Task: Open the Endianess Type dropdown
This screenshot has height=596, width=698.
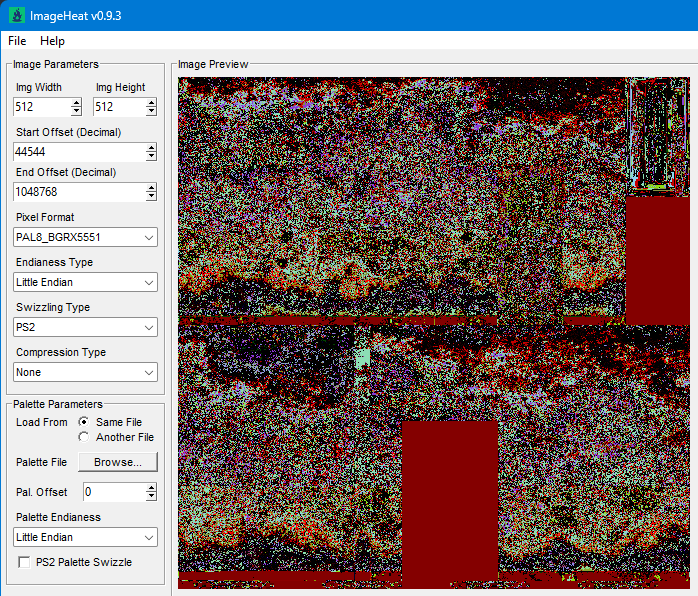Action: 85,282
